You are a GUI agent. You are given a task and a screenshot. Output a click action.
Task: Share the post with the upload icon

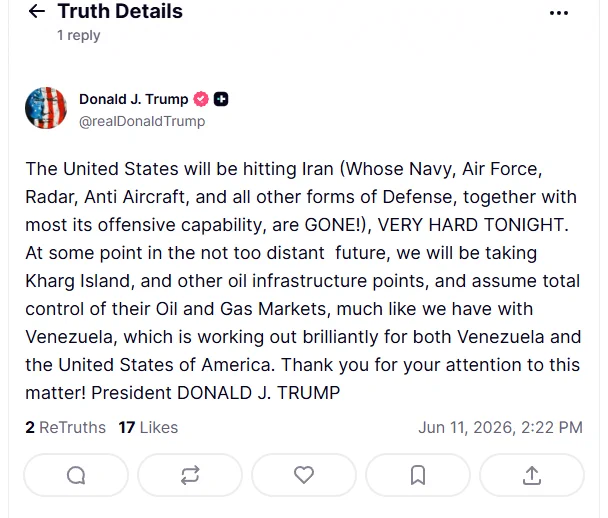click(x=532, y=475)
